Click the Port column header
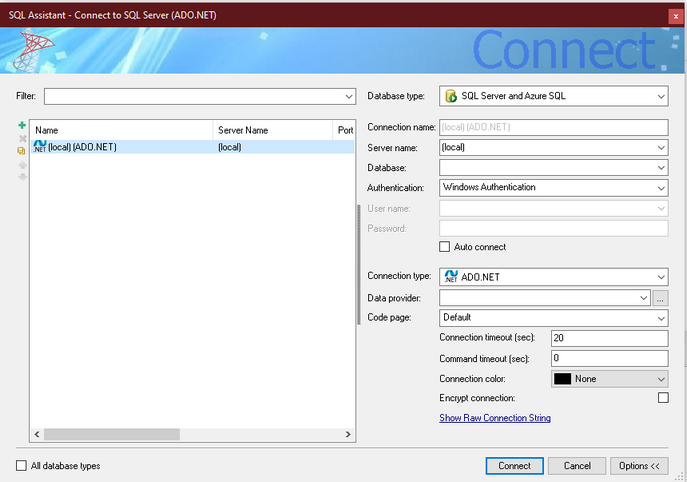The height and width of the screenshot is (482, 687). (344, 130)
